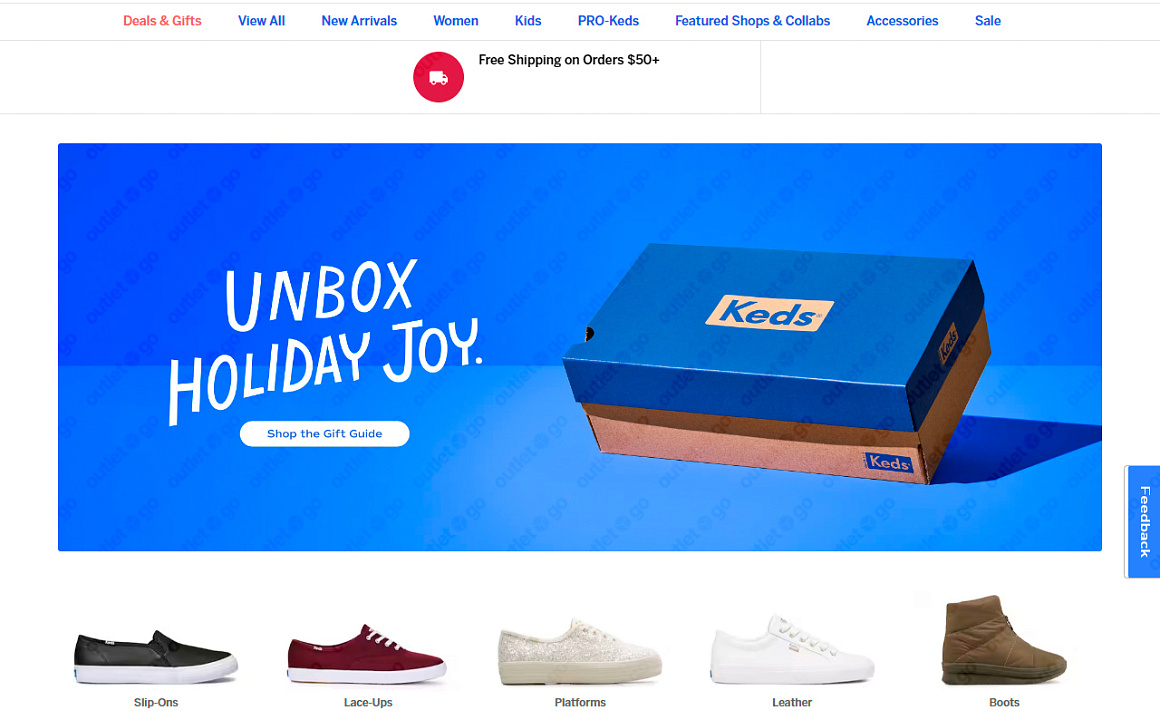Click Shop the Gift Guide button
Image resolution: width=1160 pixels, height=720 pixels.
click(x=325, y=434)
